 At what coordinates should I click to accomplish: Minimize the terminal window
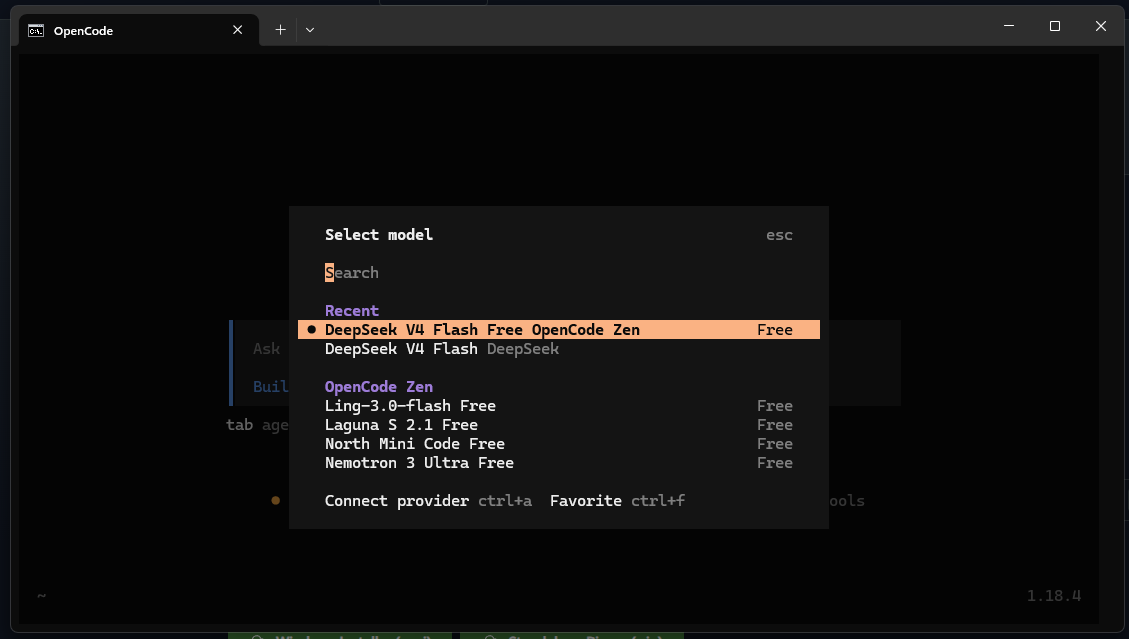pyautogui.click(x=1009, y=26)
